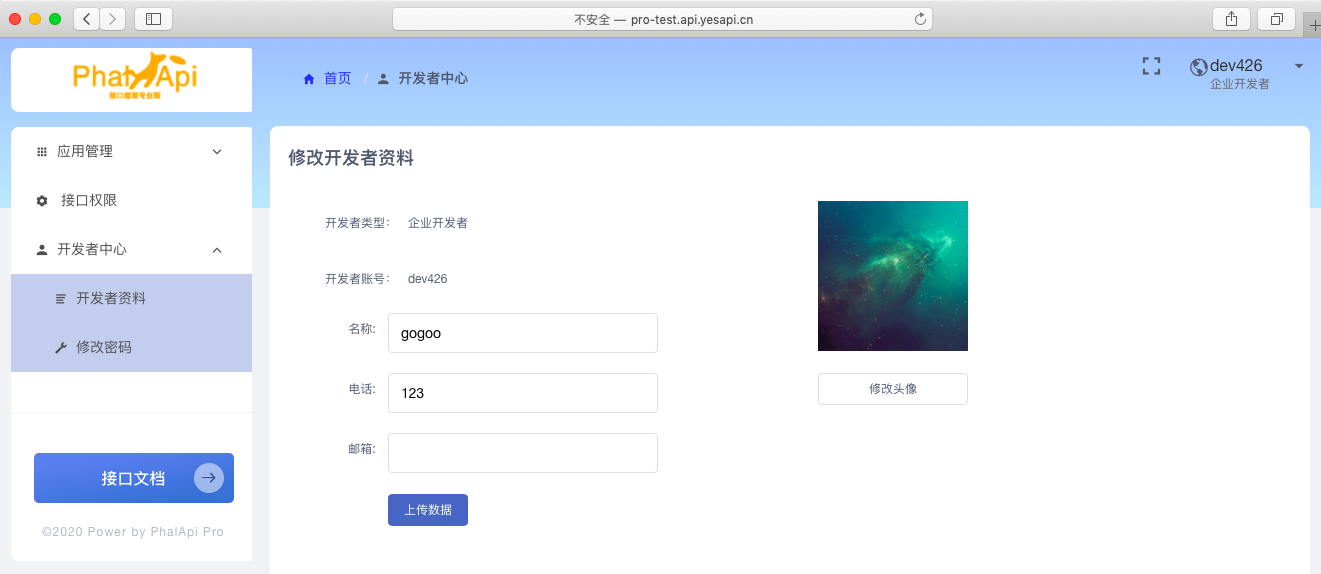The width and height of the screenshot is (1321, 574).
Task: Toggle the Safari sidebar icon
Action: [x=153, y=19]
